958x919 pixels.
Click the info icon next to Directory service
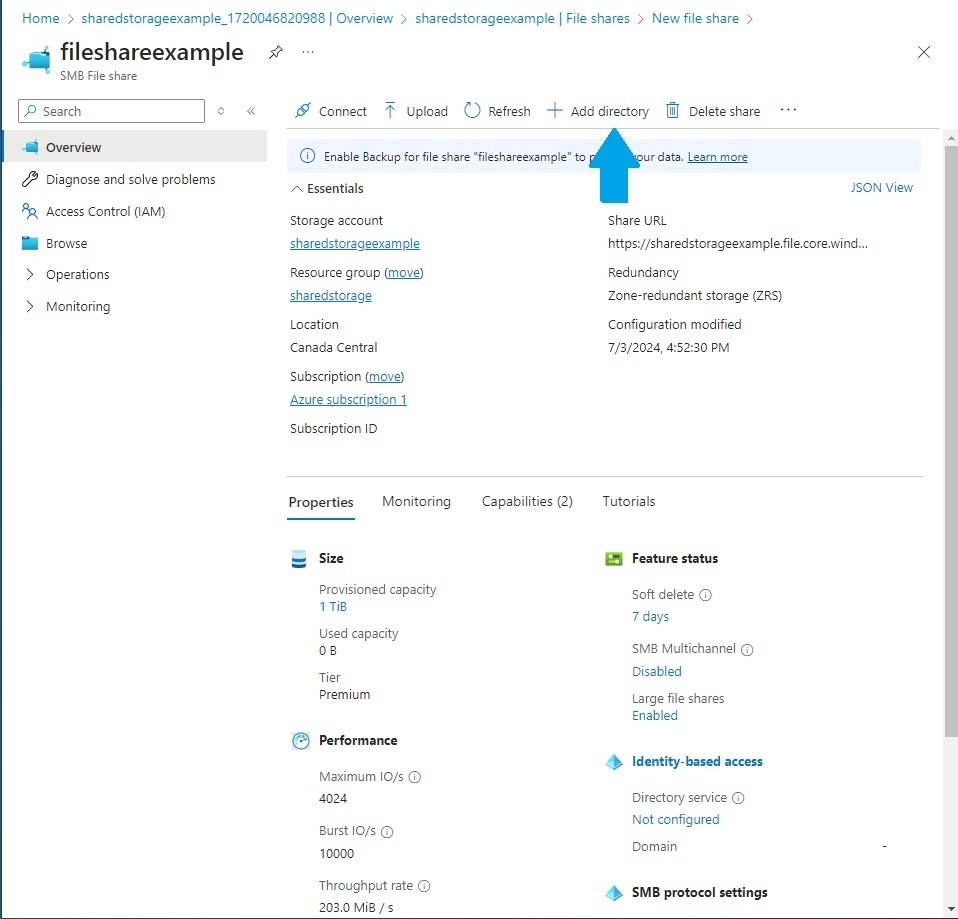tap(738, 798)
